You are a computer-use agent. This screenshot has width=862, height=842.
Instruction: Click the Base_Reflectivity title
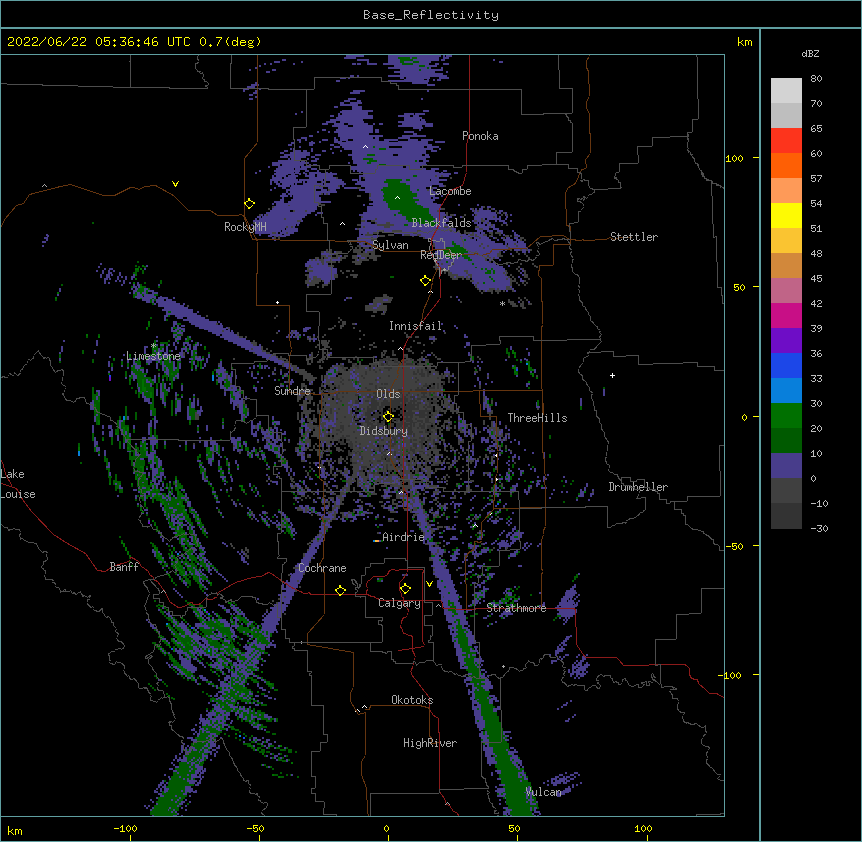click(431, 15)
